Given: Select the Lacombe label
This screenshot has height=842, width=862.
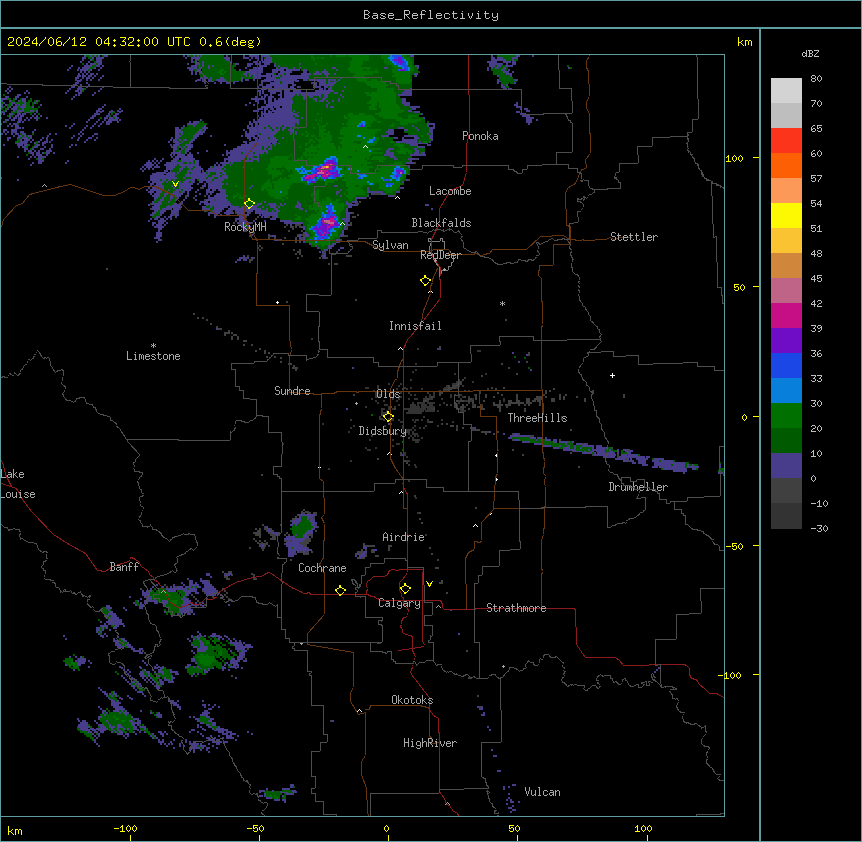Looking at the screenshot, I should pyautogui.click(x=450, y=191).
